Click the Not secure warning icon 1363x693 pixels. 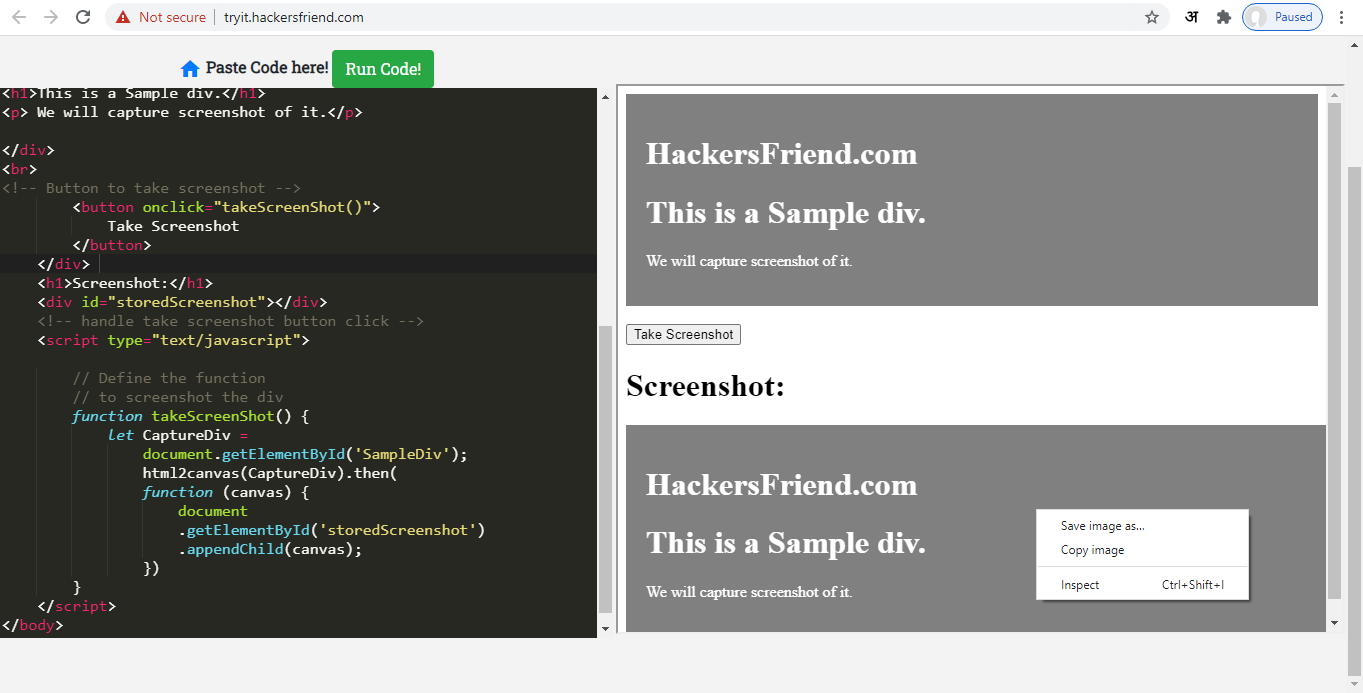[x=123, y=17]
